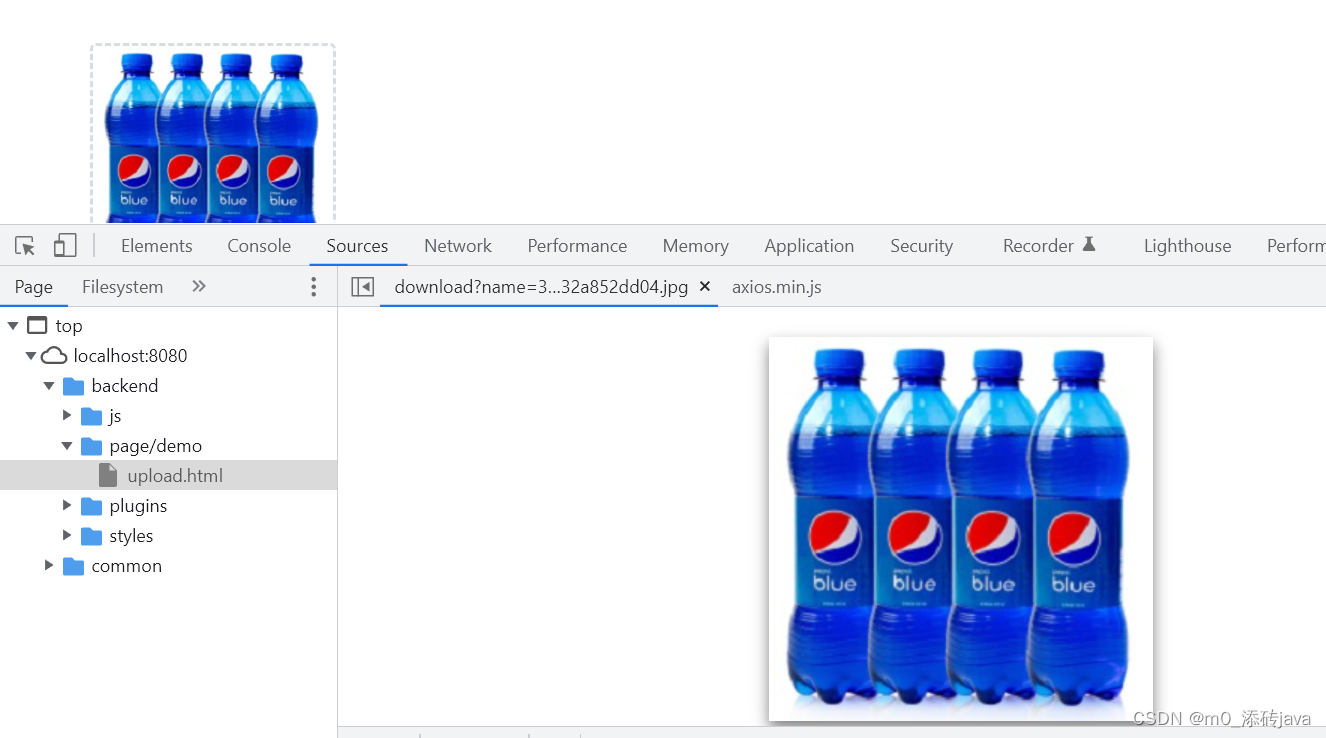Click the upload.html file icon
The image size is (1326, 738).
click(x=108, y=476)
